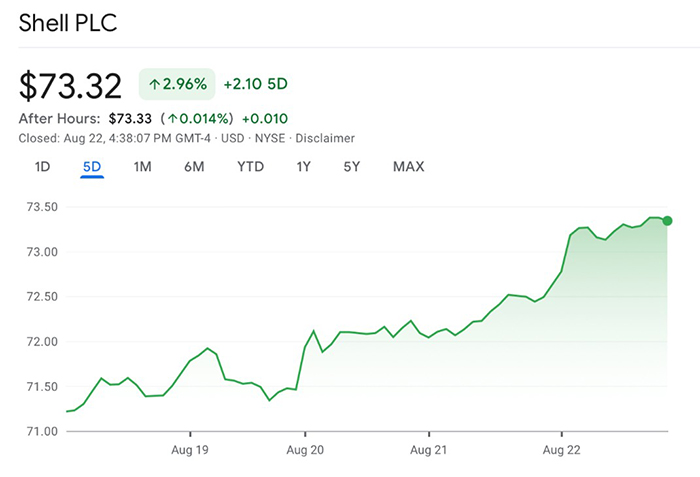Screen dimensions: 700x477
Task: Click the USD currency label
Action: 233,138
